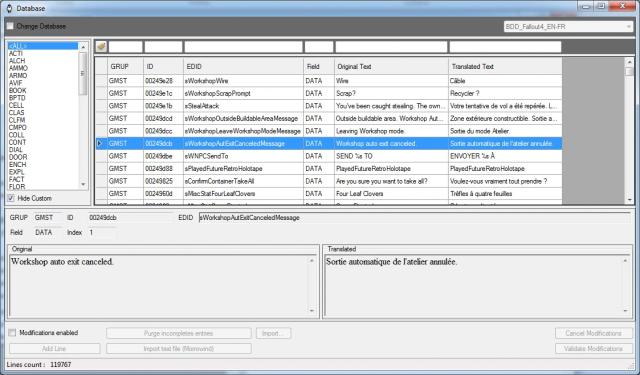Click the Cancel Modifications button
Image resolution: width=640 pixels, height=375 pixels.
[x=593, y=333]
